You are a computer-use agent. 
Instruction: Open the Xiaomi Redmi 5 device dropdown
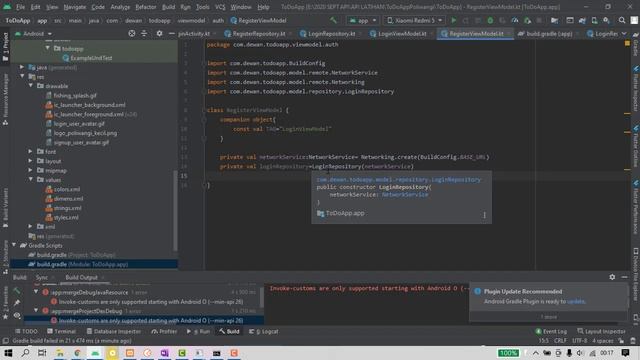[414, 20]
